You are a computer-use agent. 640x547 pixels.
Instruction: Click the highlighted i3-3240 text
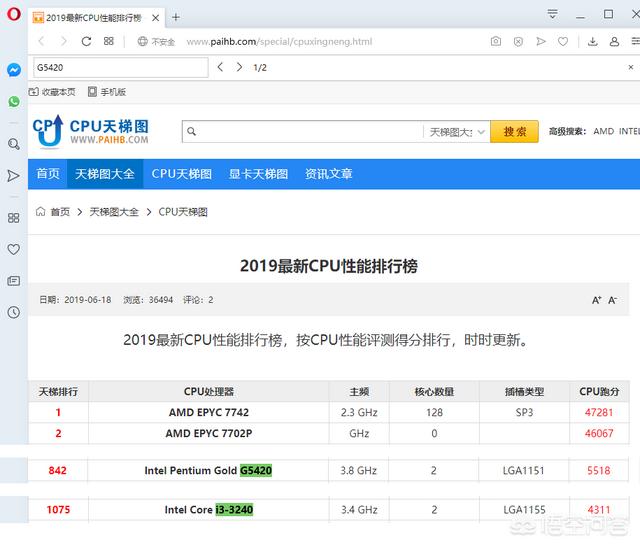click(x=234, y=509)
